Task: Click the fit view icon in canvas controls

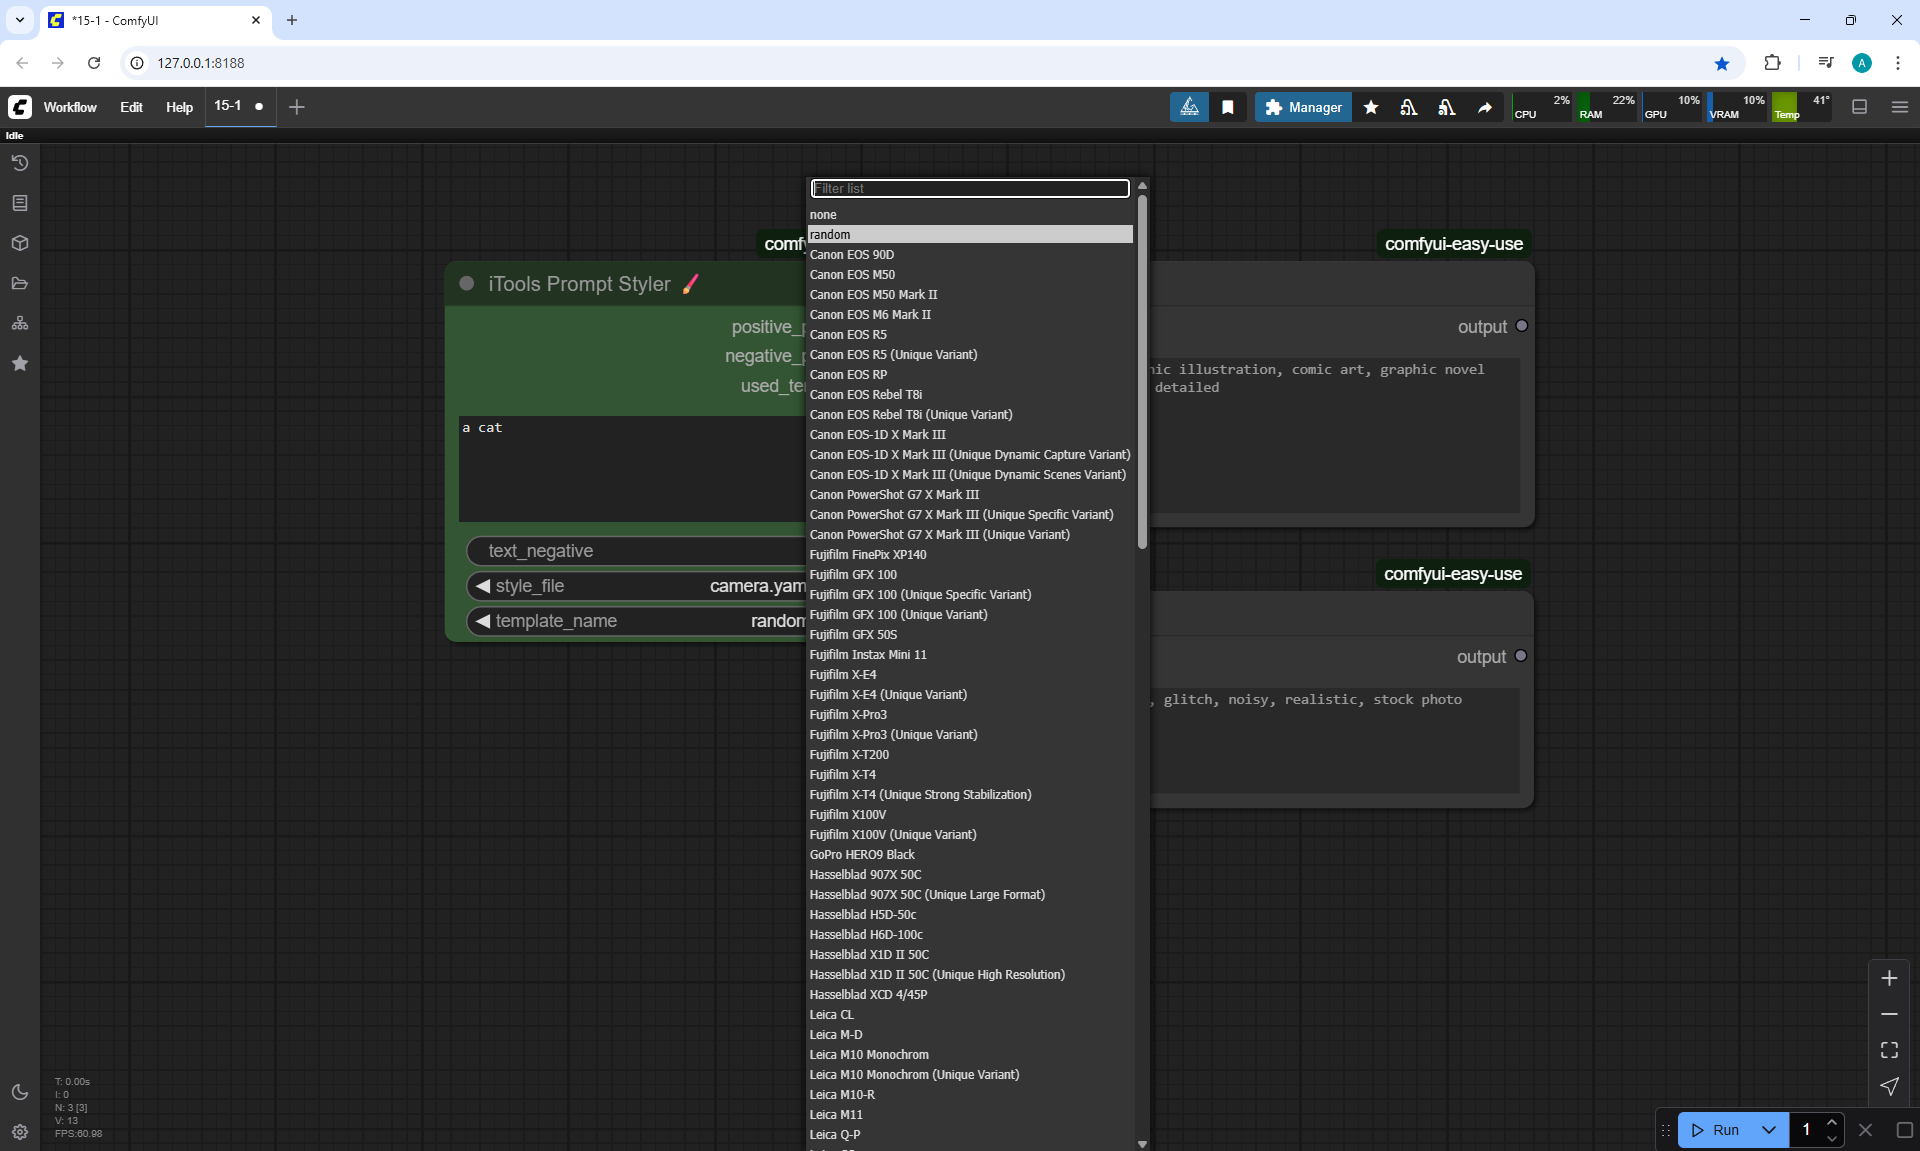Action: [x=1889, y=1050]
